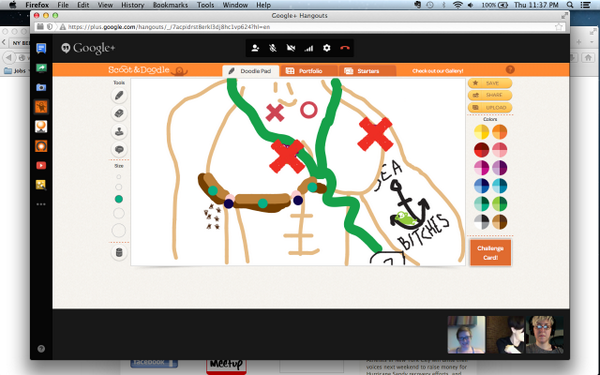Open Notification Center list icon
Viewport: 600px width, 375px height.
coord(585,5)
